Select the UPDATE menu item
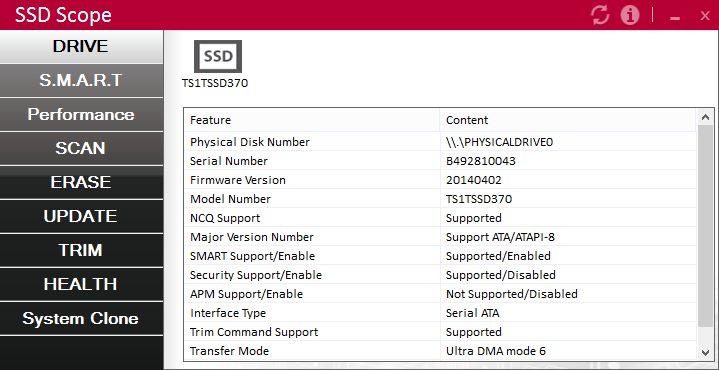719x370 pixels. [x=81, y=216]
